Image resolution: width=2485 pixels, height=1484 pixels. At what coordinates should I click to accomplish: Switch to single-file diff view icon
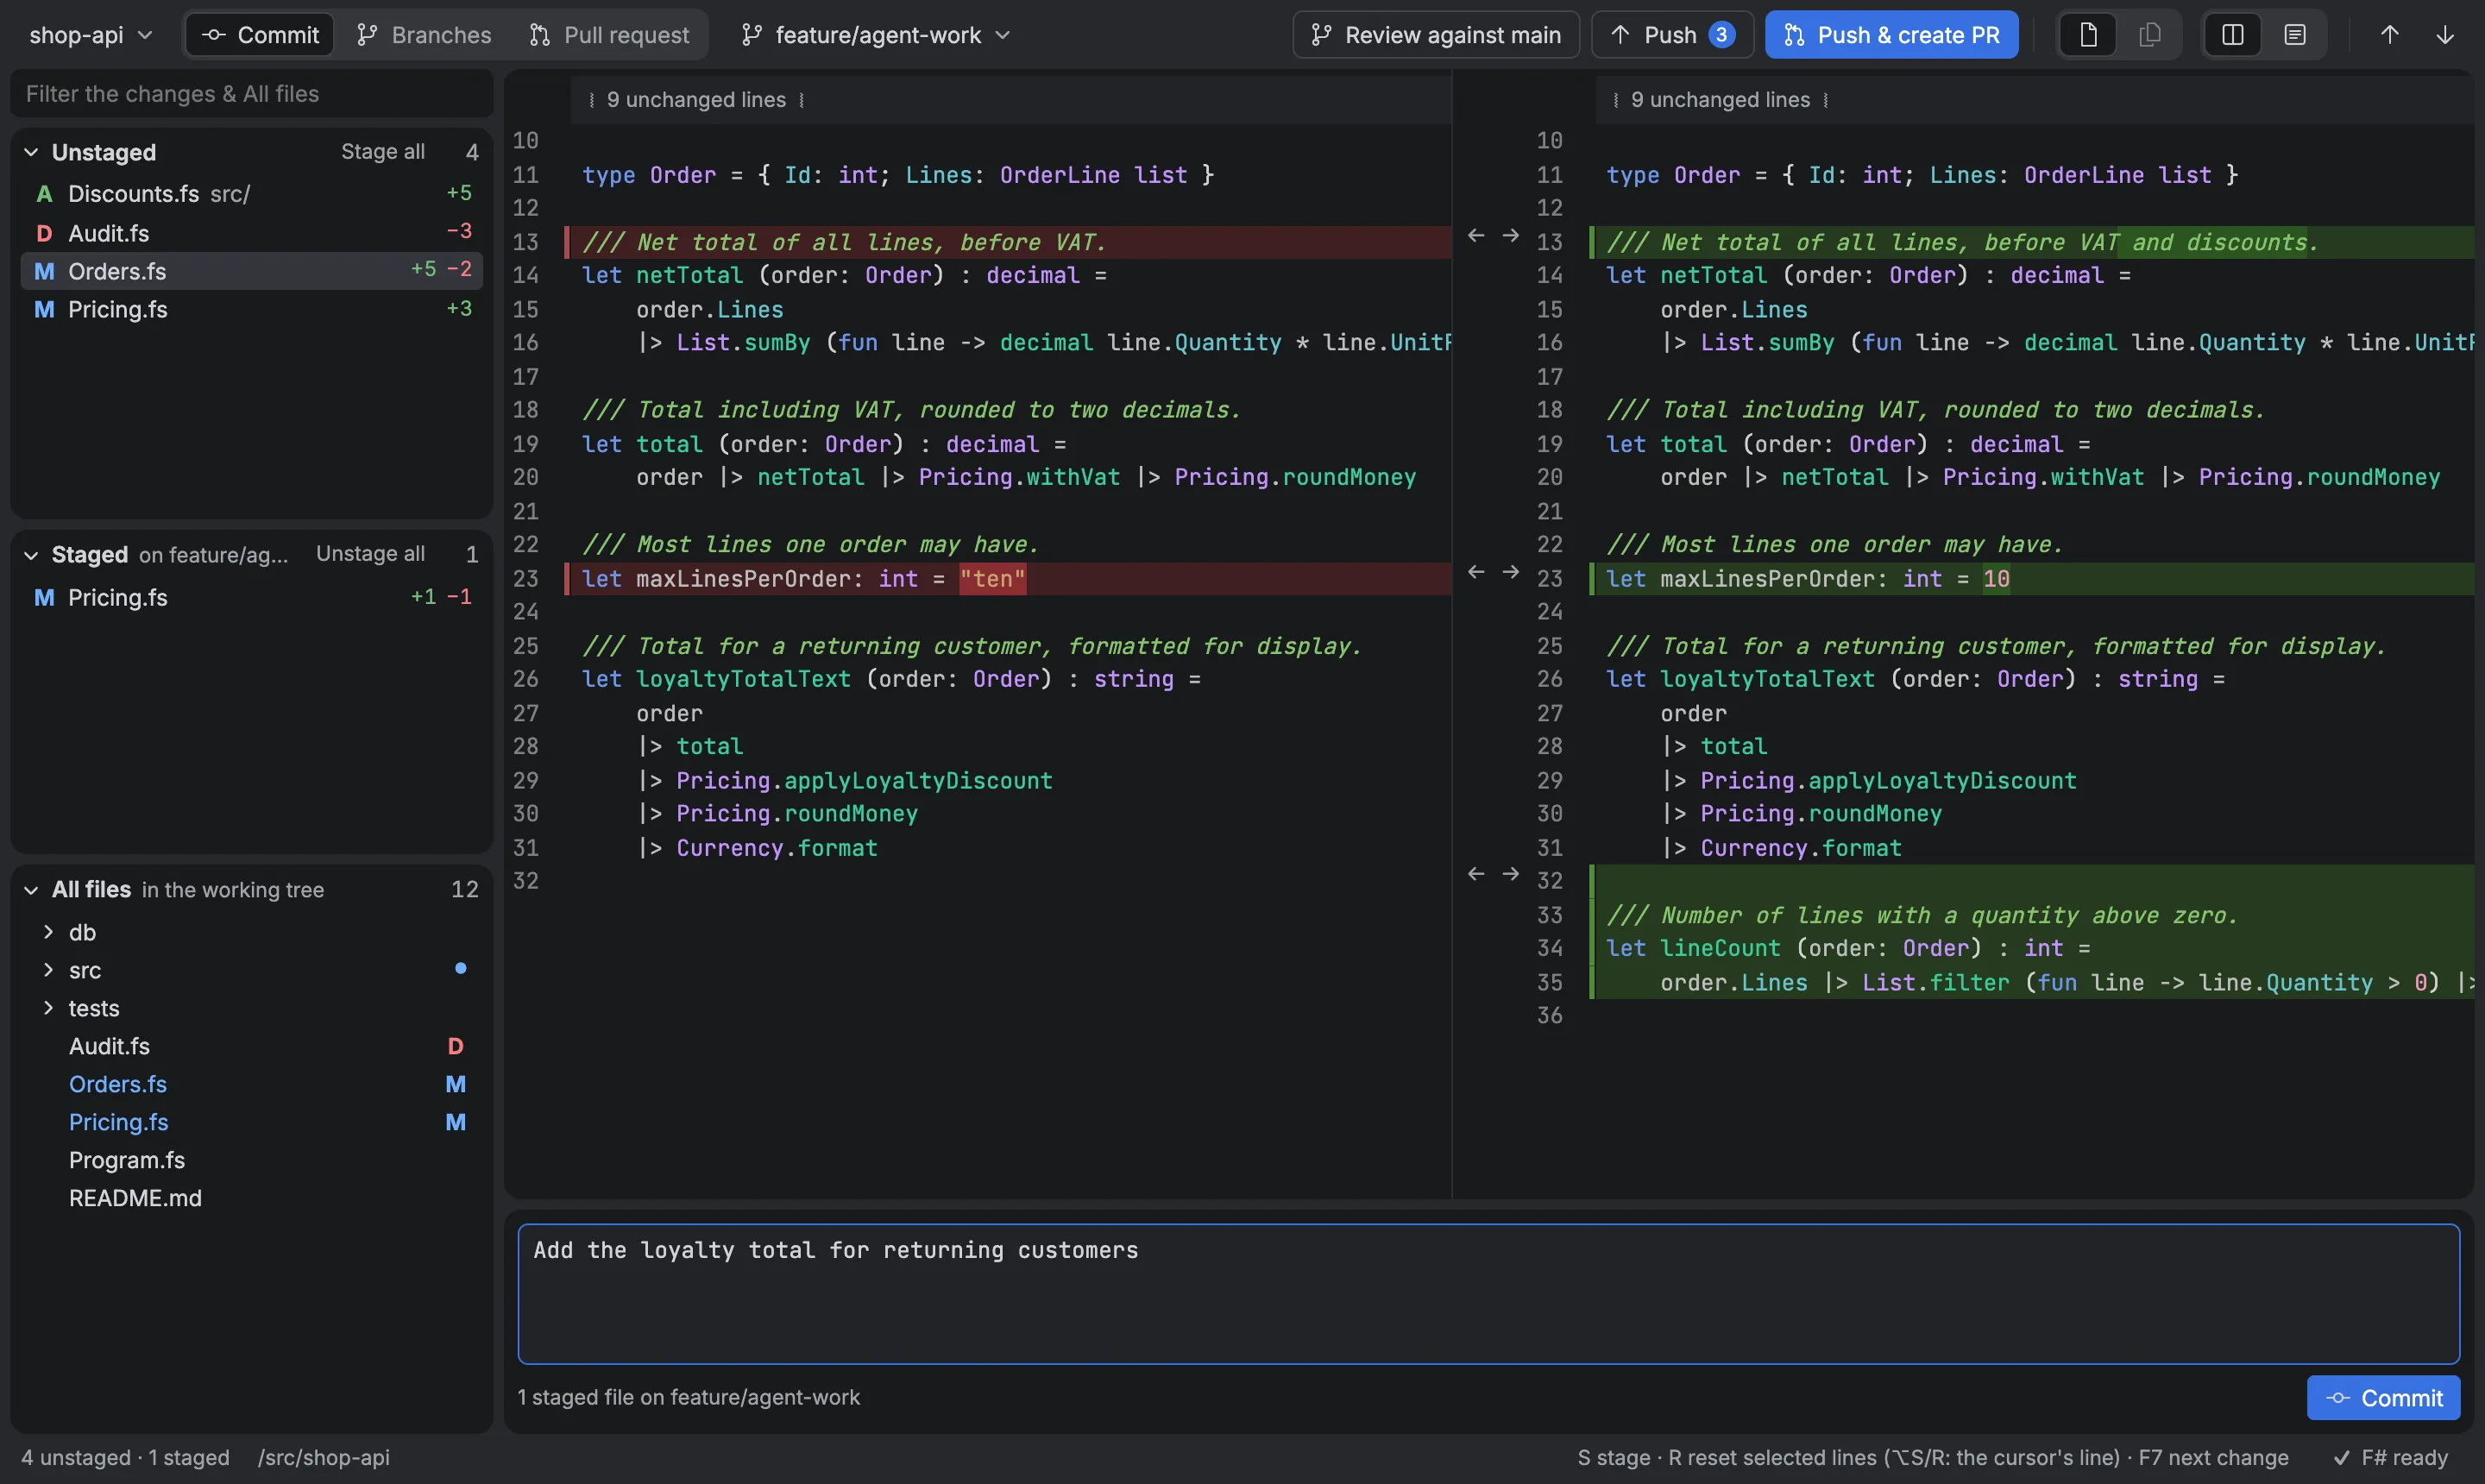point(2088,35)
